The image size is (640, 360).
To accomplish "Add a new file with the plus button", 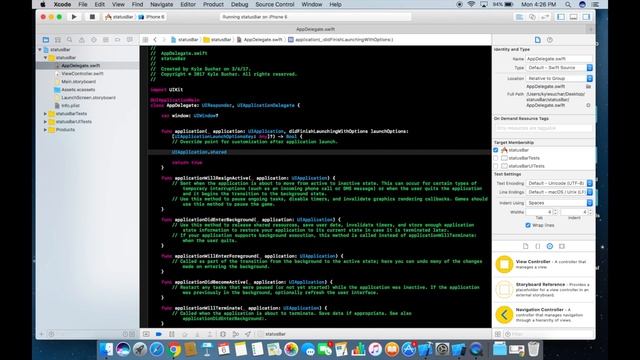I will point(41,334).
